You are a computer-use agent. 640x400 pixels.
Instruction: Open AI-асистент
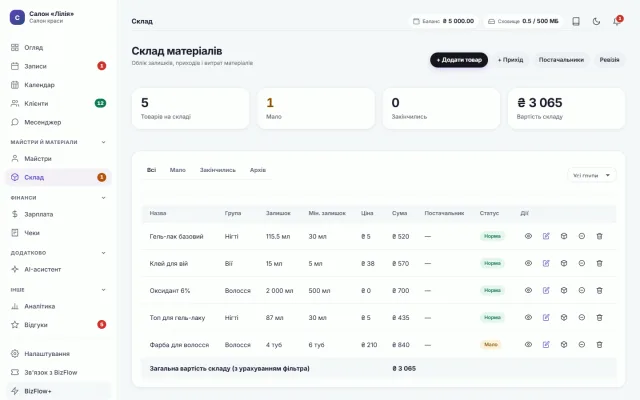[58, 269]
